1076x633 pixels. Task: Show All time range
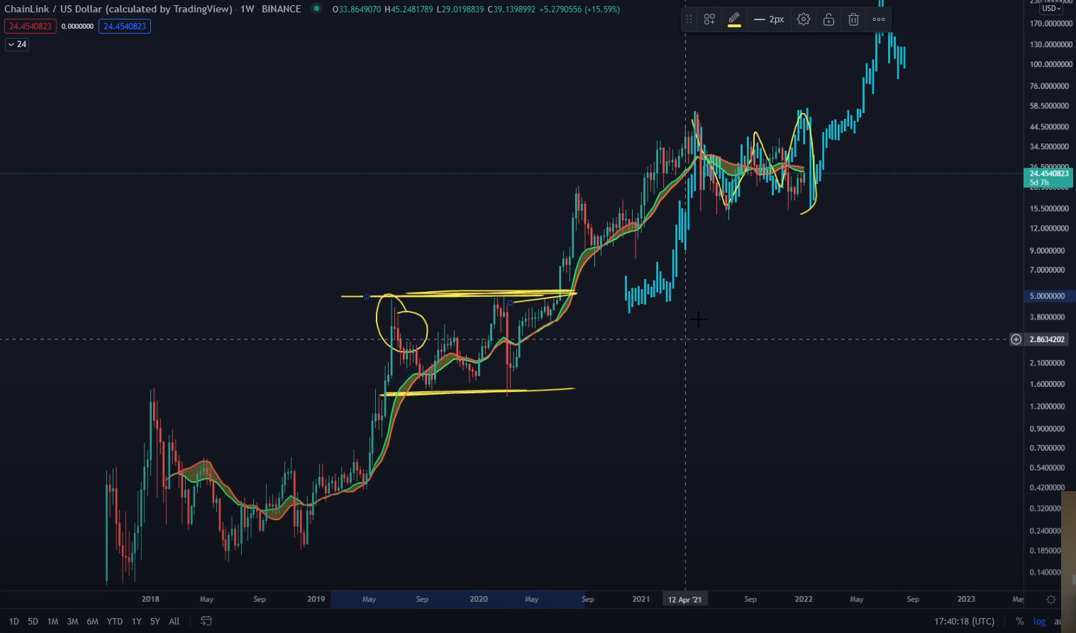(x=174, y=621)
